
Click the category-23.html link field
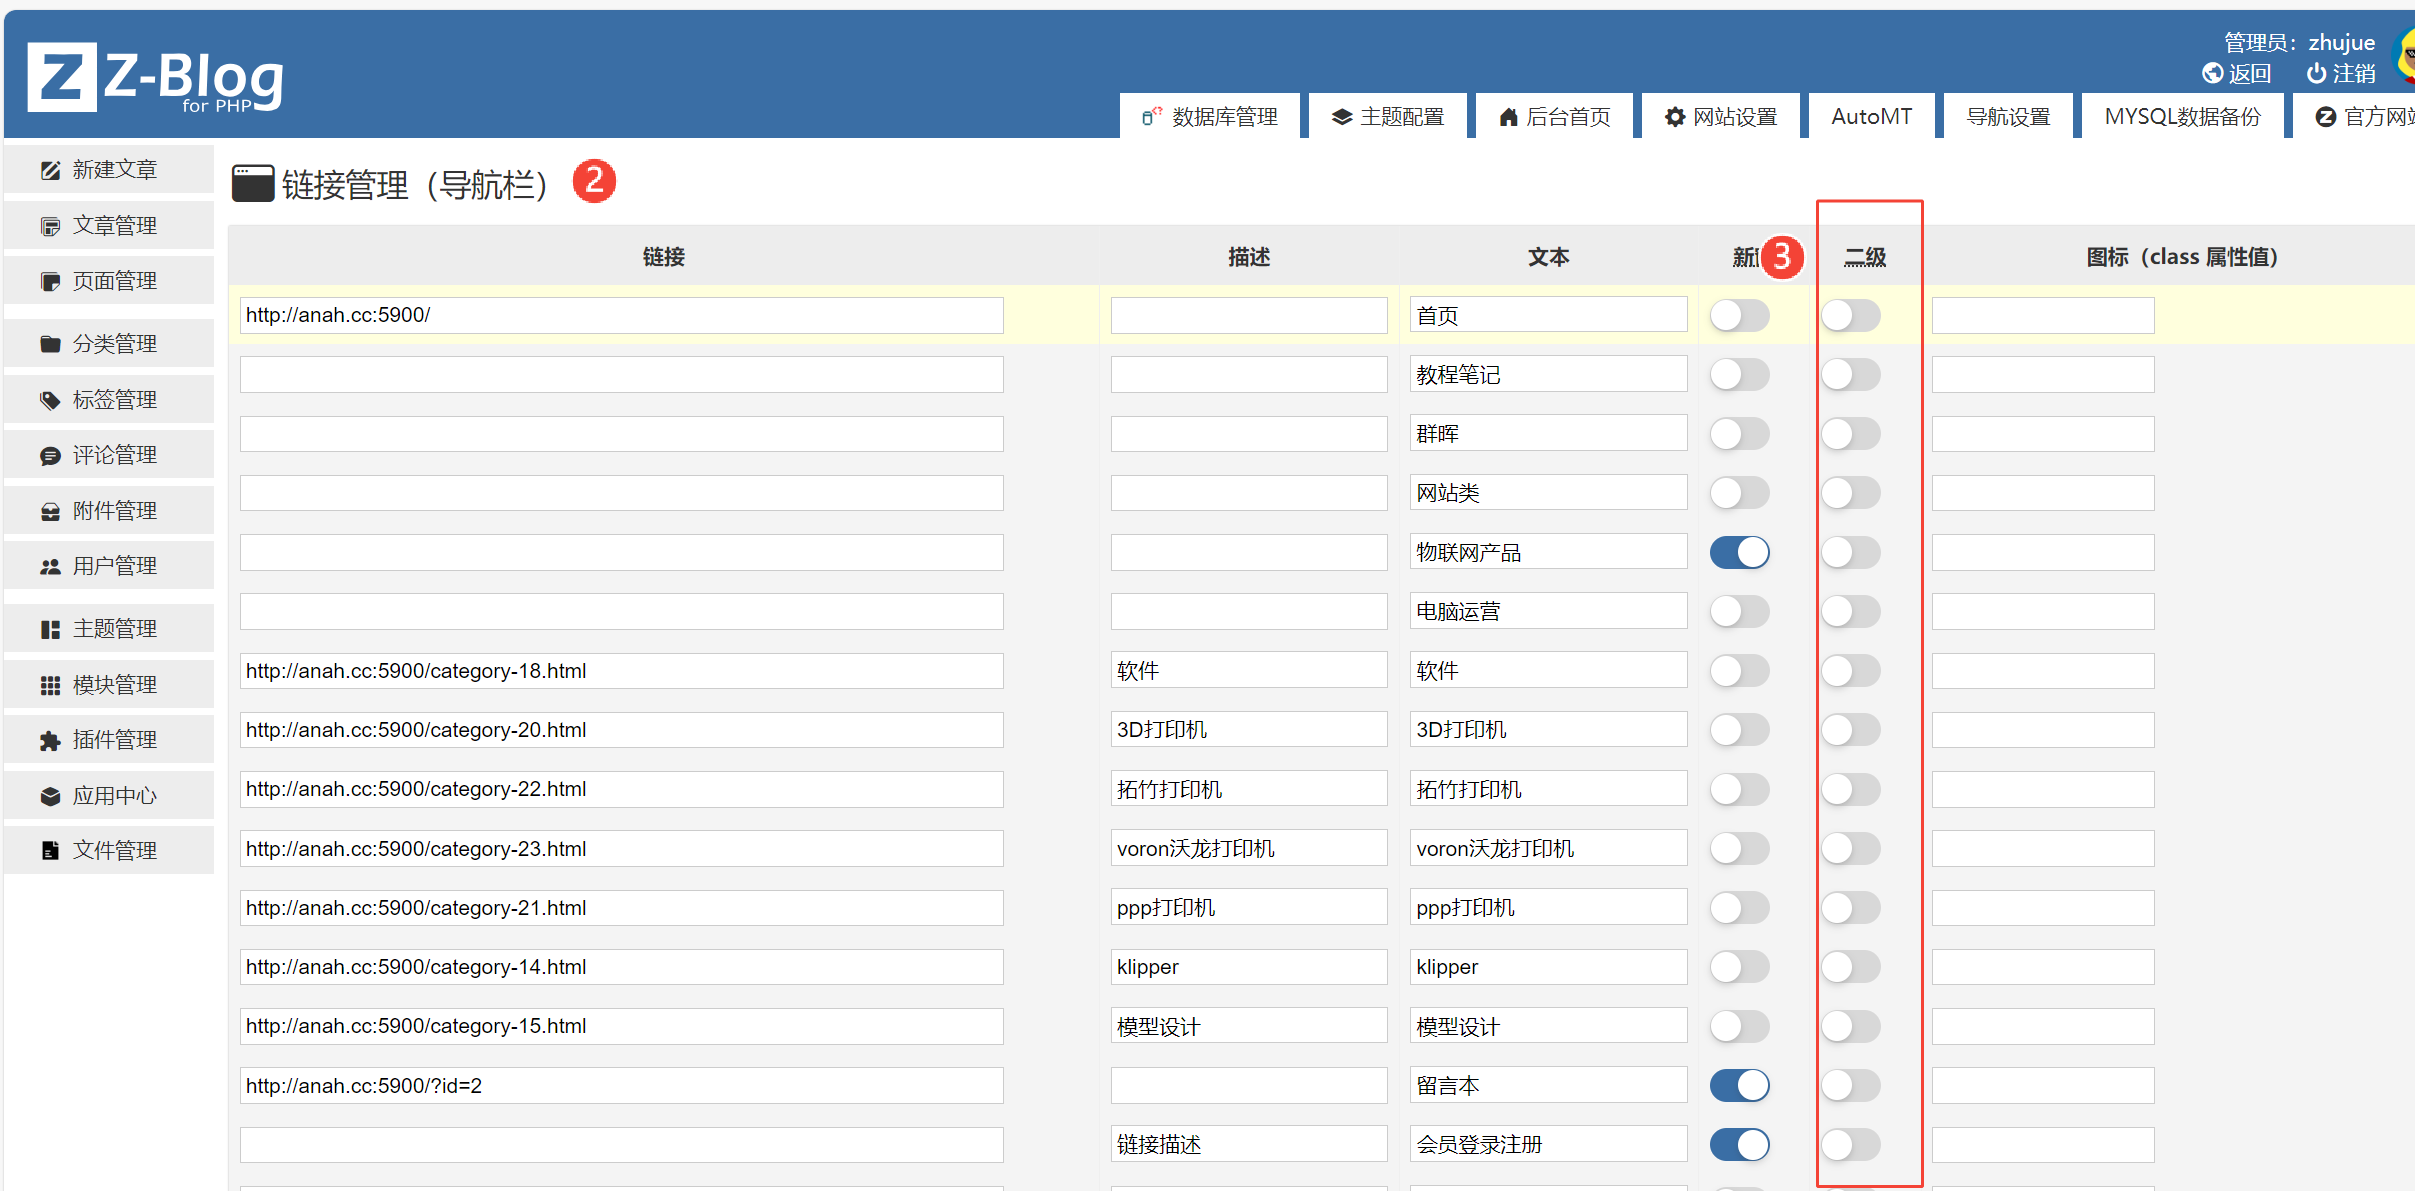(621, 849)
